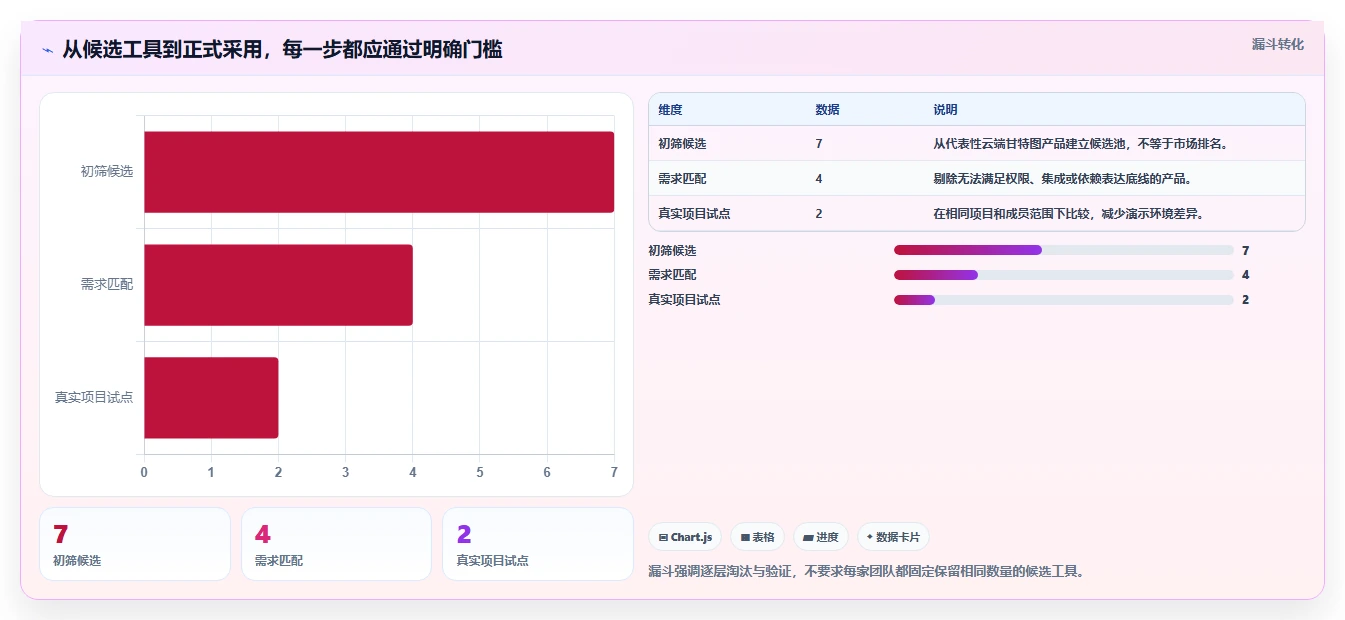This screenshot has width=1345, height=620.
Task: Click the table's 数据 value 2
Action: (x=819, y=213)
